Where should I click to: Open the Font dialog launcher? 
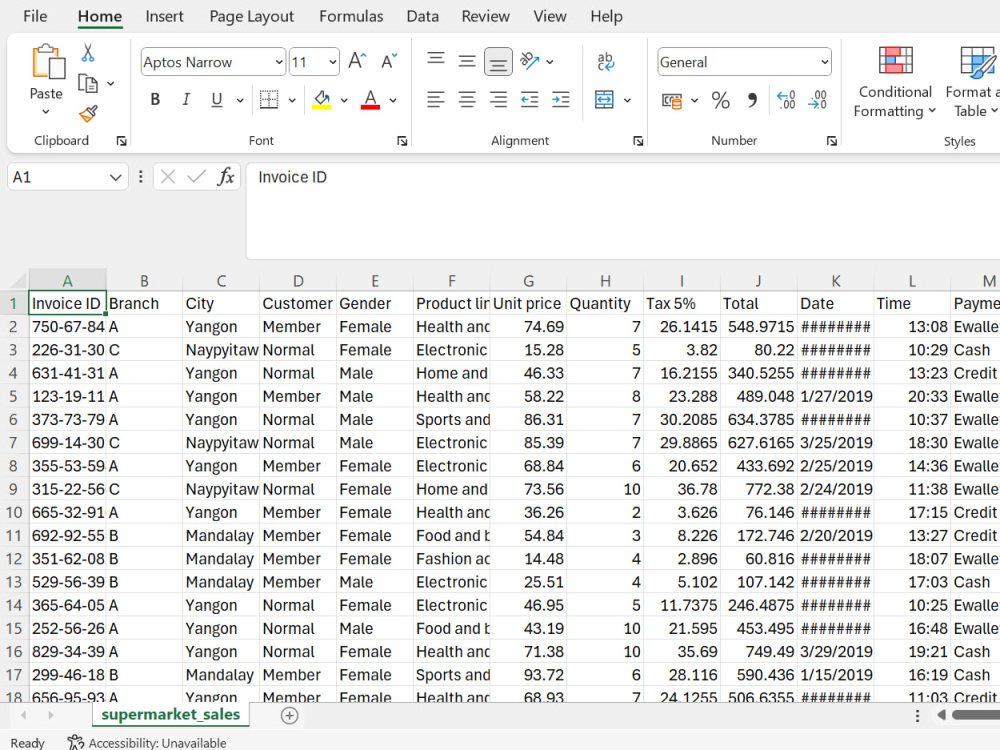402,141
